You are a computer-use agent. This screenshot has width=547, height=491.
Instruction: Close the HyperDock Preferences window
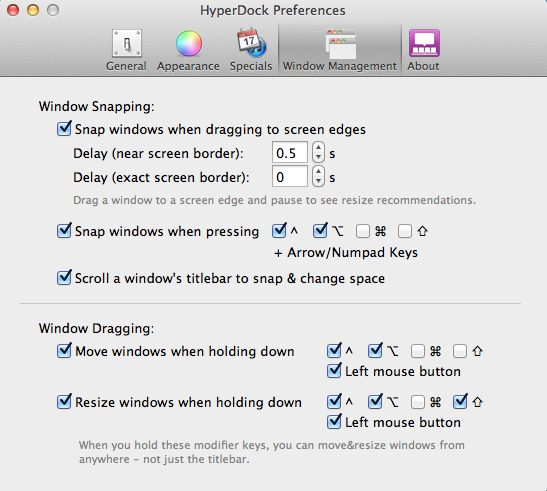13,10
